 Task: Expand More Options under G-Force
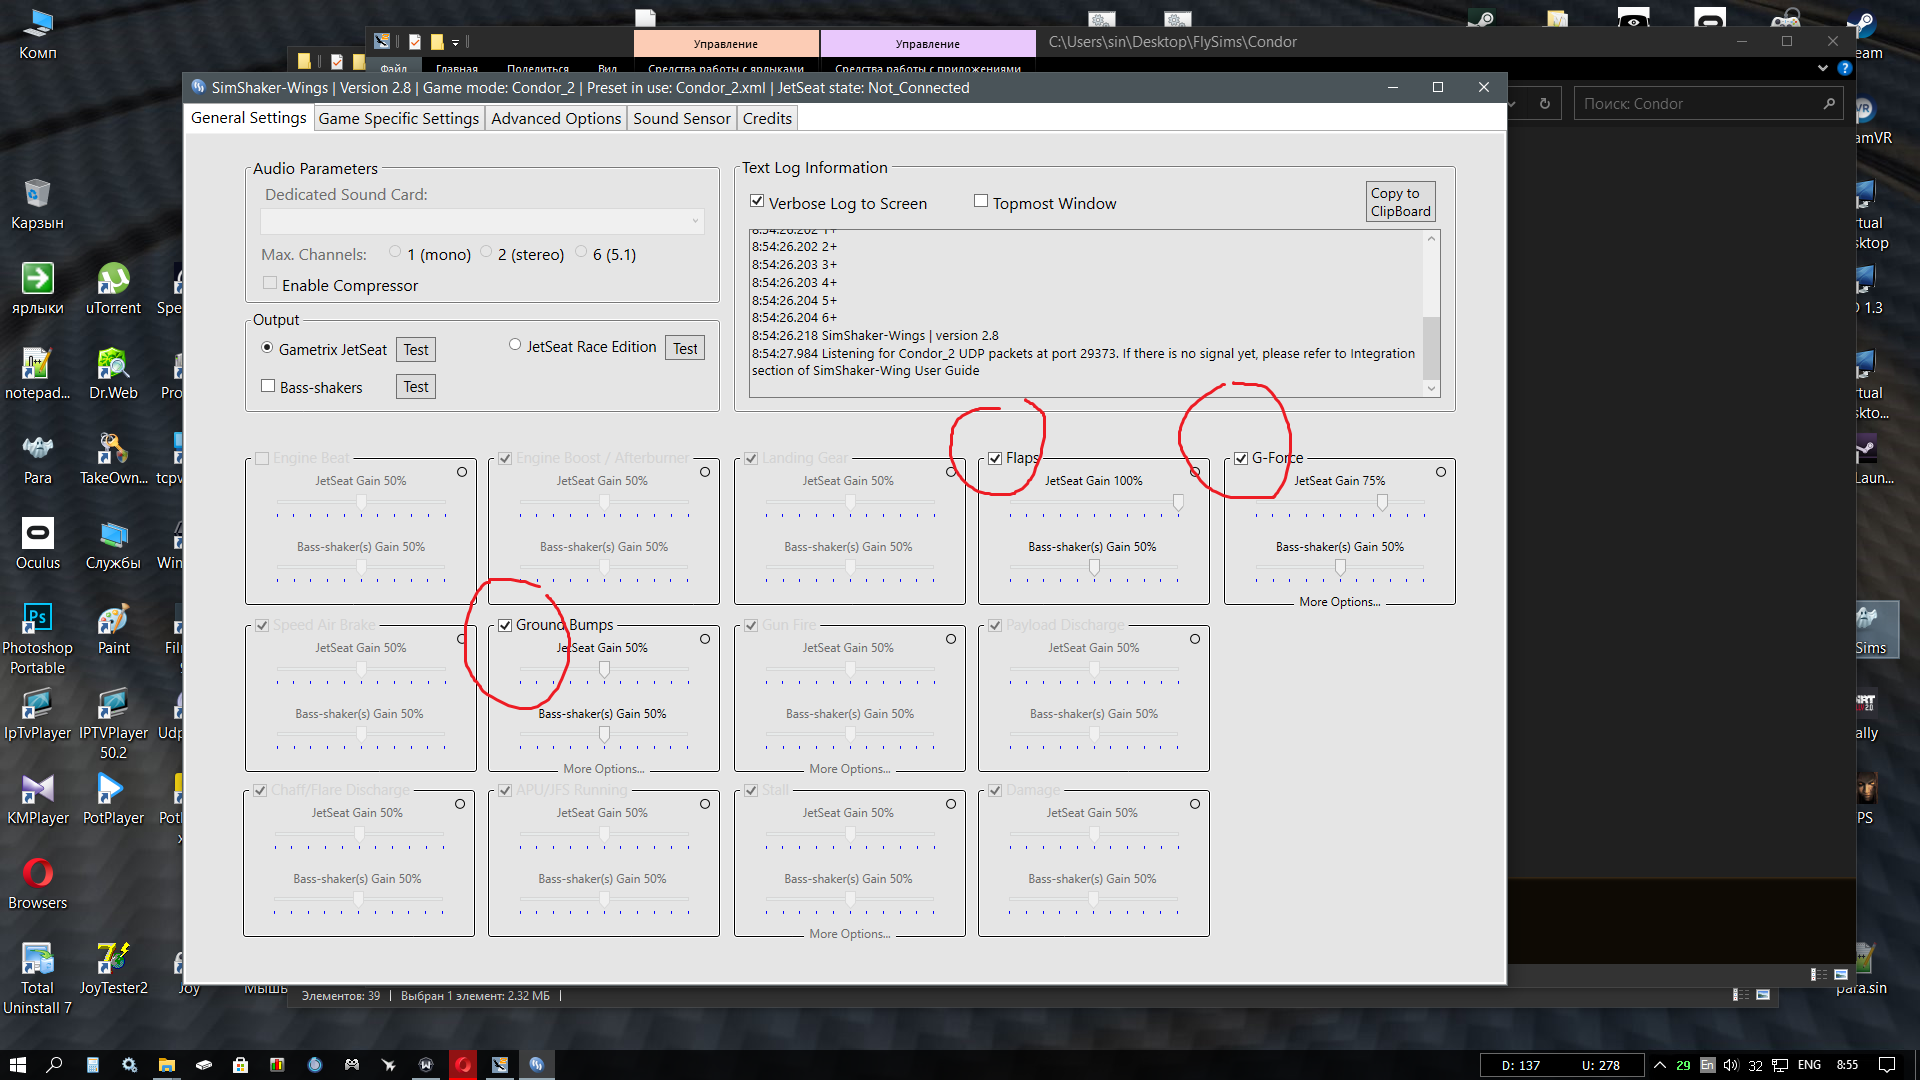pos(1339,602)
